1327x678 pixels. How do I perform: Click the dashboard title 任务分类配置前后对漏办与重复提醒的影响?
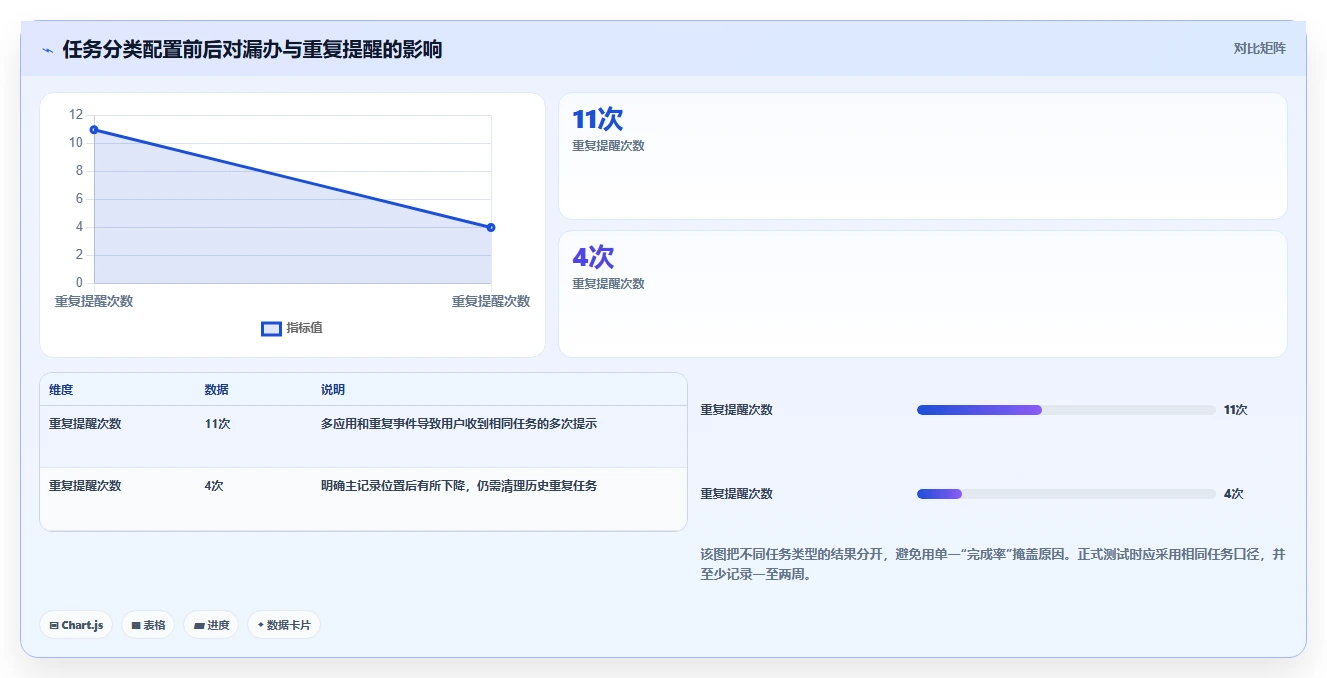[x=252, y=49]
